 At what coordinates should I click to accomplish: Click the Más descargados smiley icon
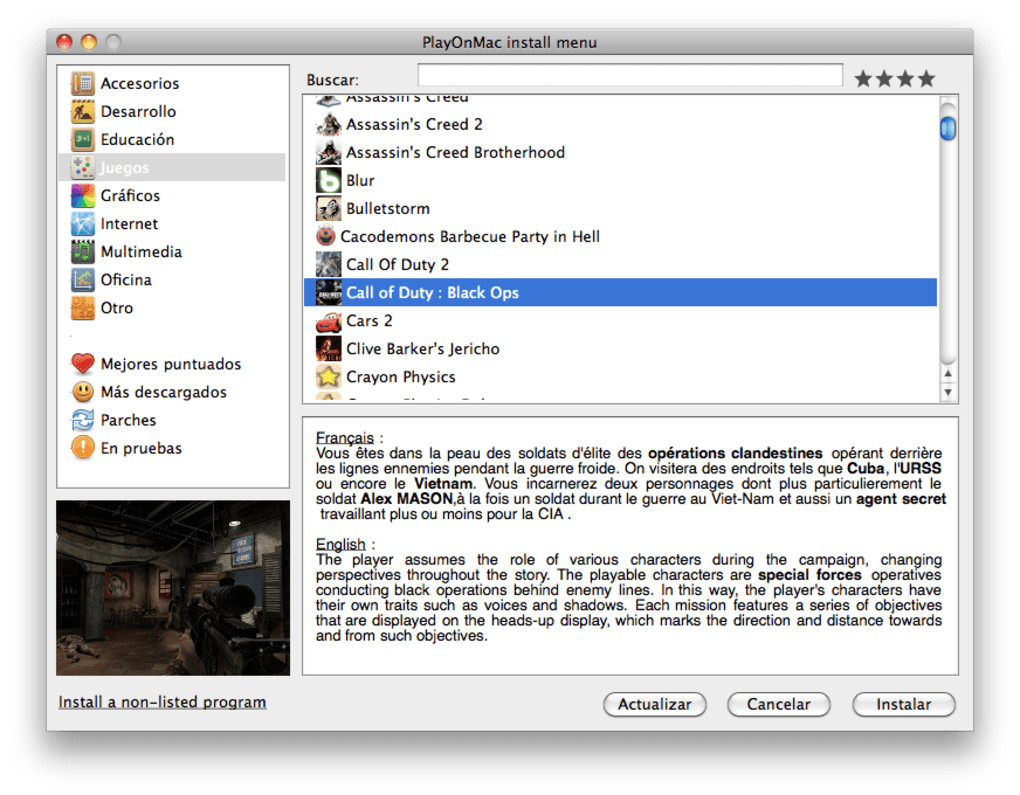coord(83,392)
